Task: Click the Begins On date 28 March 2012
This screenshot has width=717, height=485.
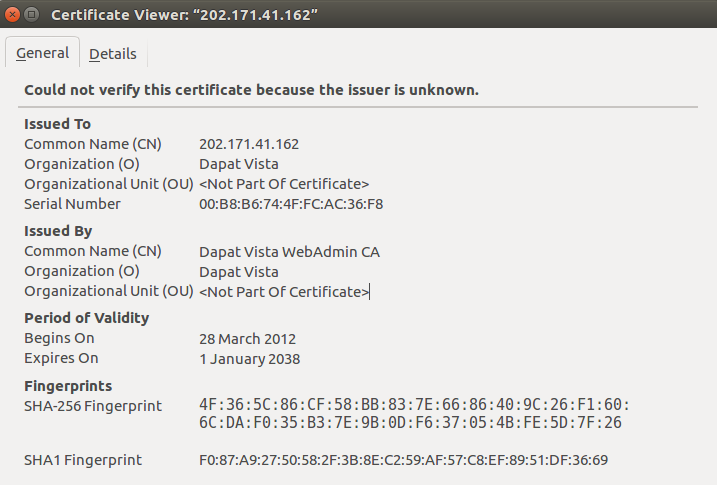Action: click(x=247, y=339)
